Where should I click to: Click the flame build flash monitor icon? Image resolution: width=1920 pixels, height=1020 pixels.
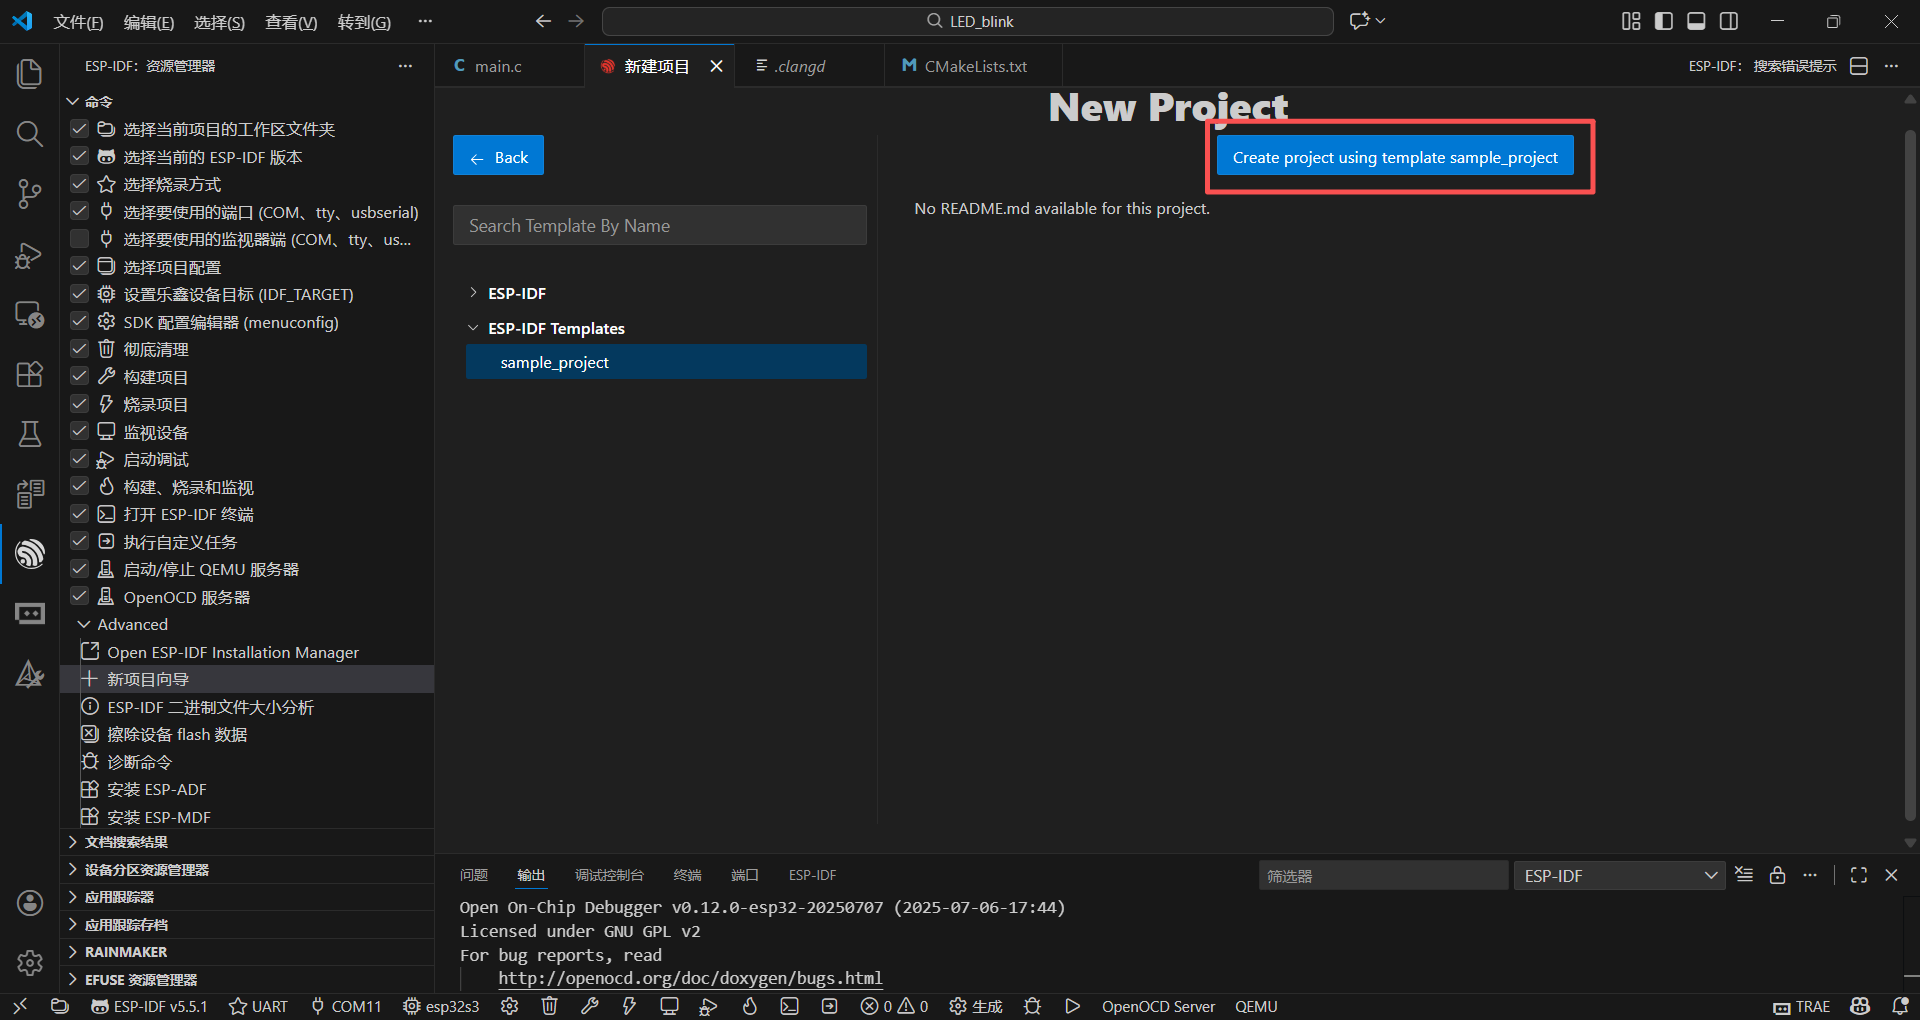click(750, 1006)
